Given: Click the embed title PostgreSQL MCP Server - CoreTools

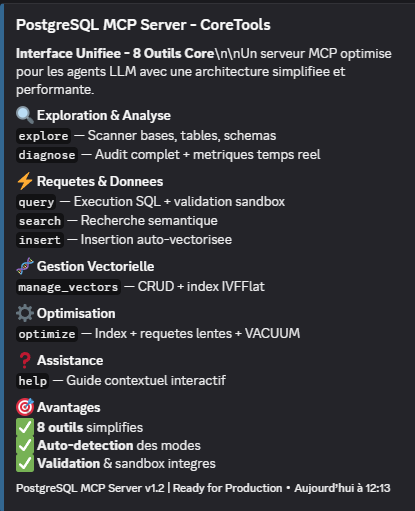Looking at the screenshot, I should [143, 25].
